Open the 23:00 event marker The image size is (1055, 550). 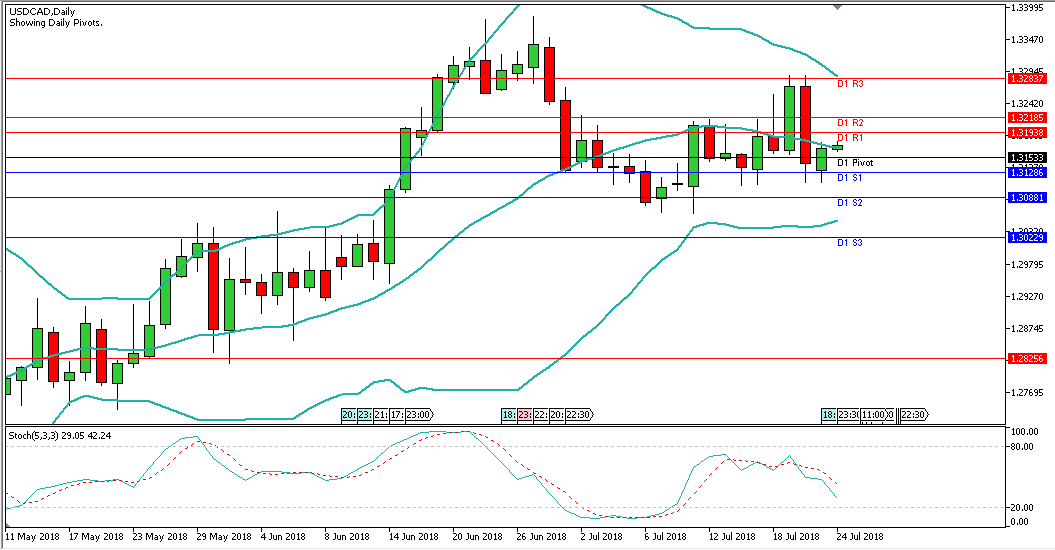(x=418, y=414)
